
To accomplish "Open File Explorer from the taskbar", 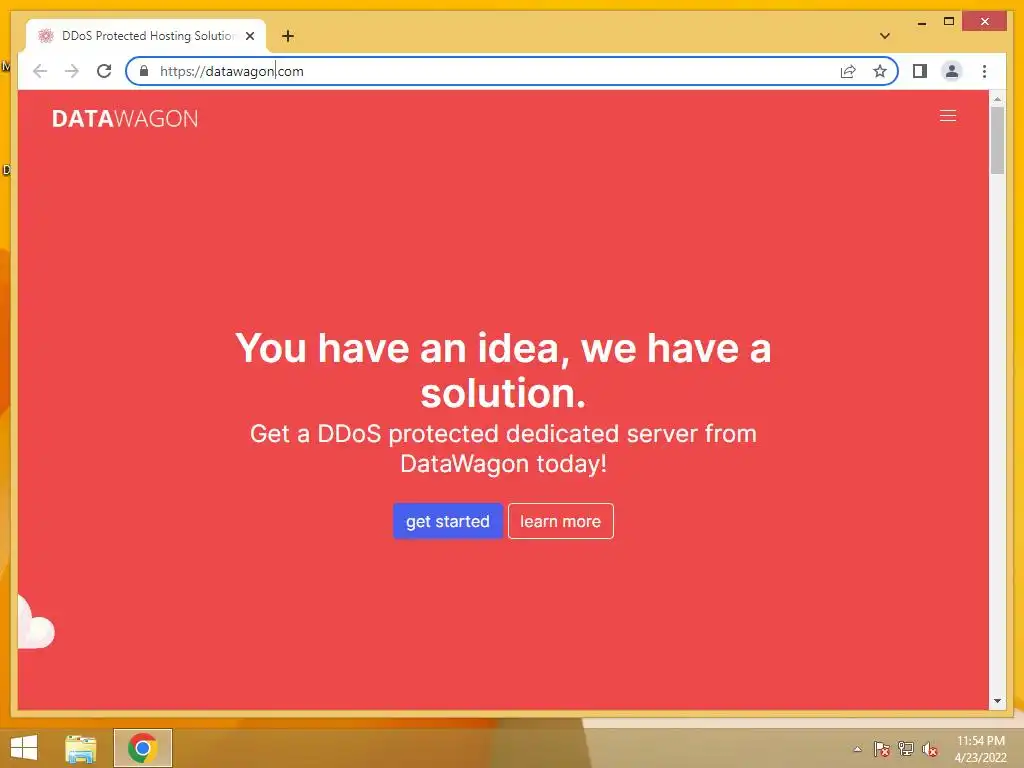I will point(81,748).
